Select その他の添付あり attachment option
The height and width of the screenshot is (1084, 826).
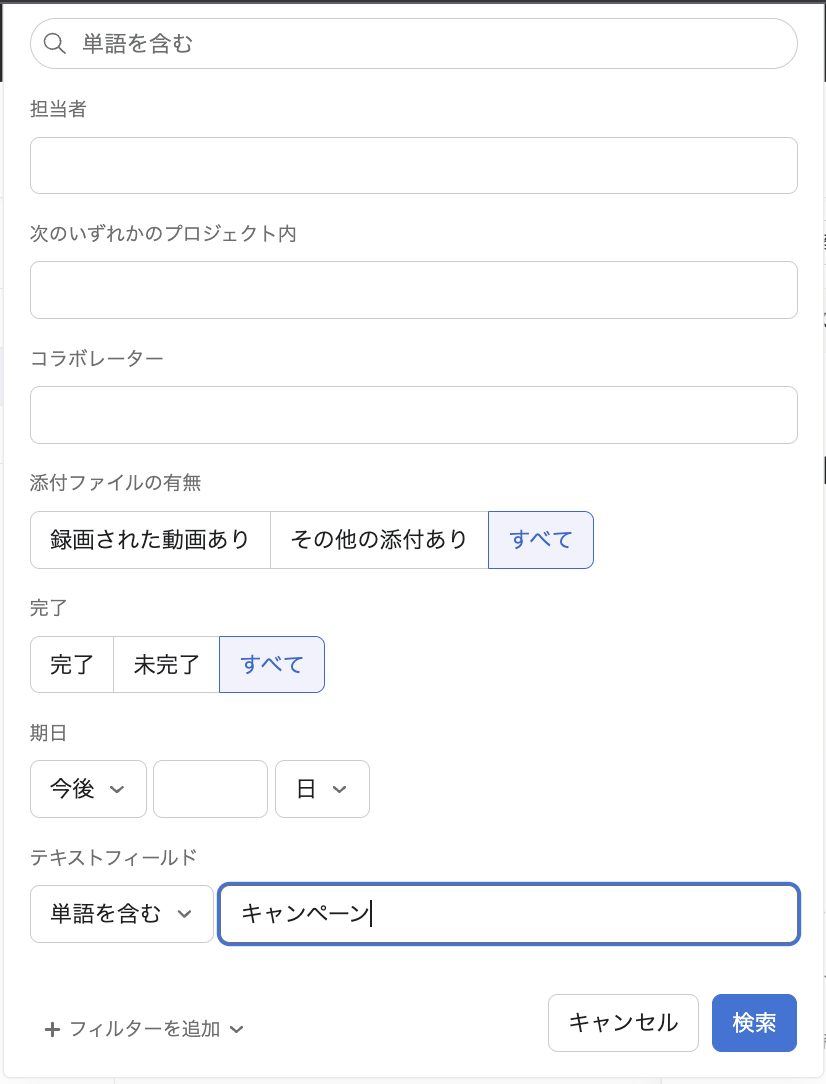[379, 540]
